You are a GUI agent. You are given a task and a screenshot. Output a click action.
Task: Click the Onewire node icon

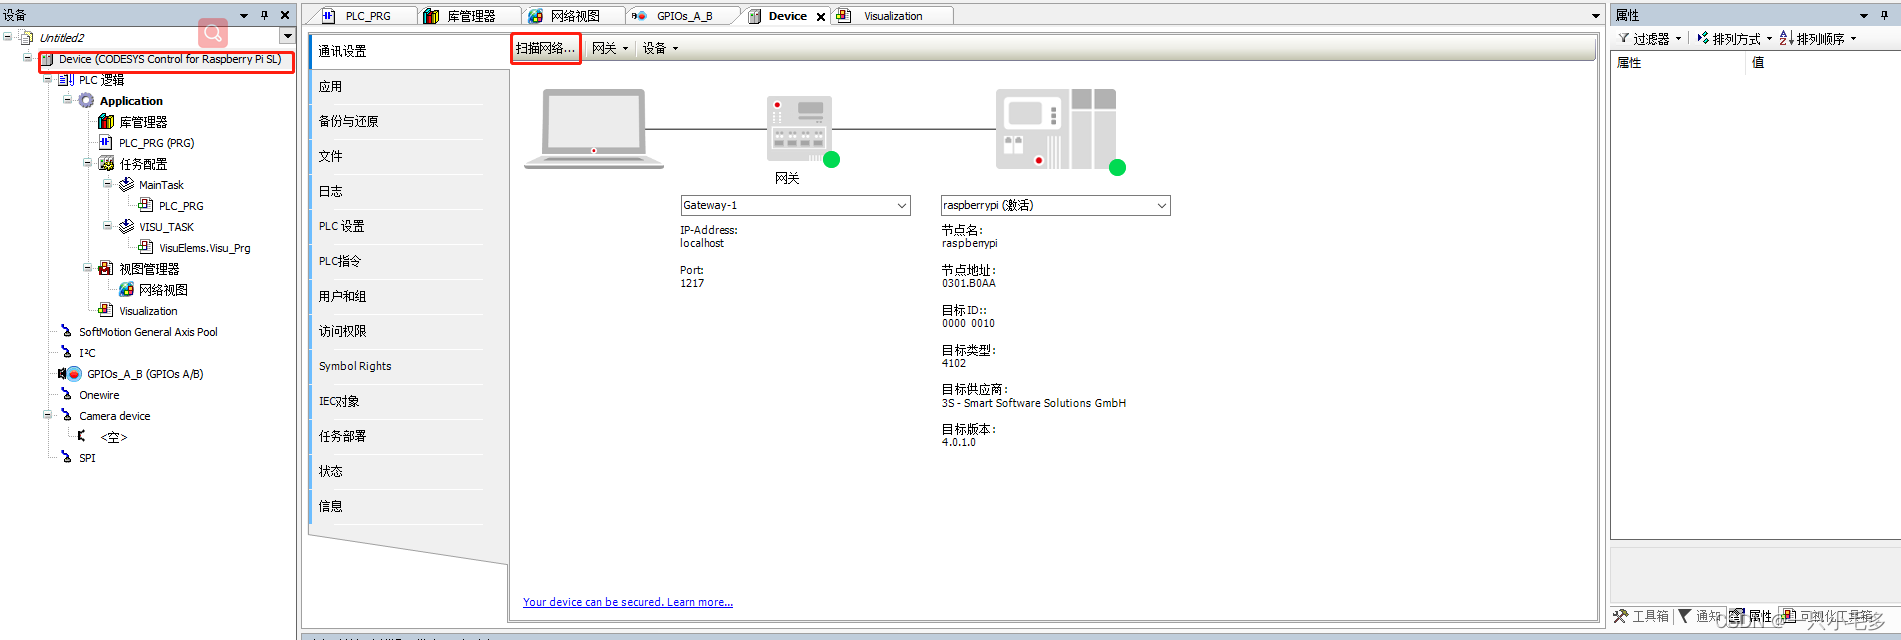tap(67, 395)
